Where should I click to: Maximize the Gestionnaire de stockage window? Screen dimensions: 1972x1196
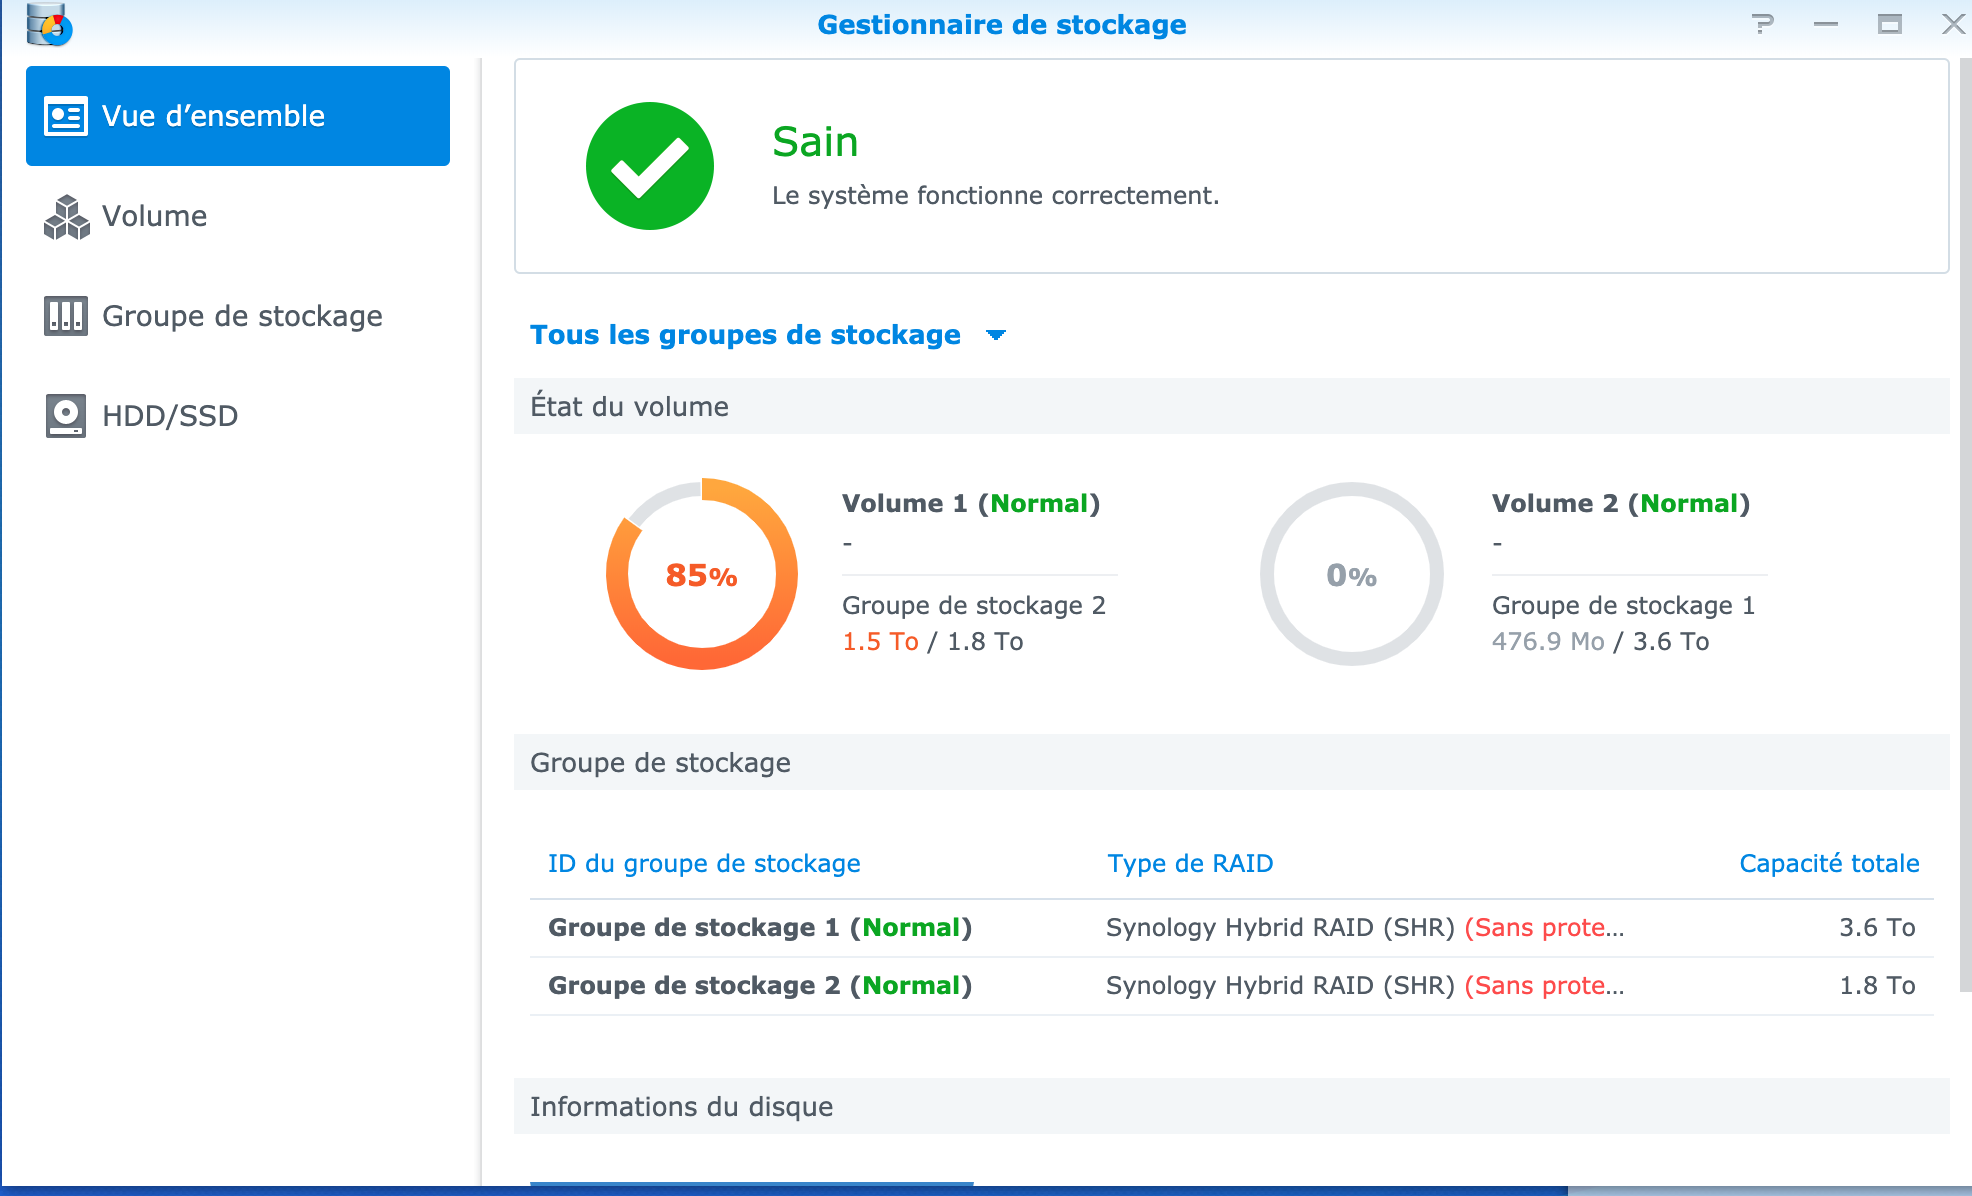click(1889, 24)
